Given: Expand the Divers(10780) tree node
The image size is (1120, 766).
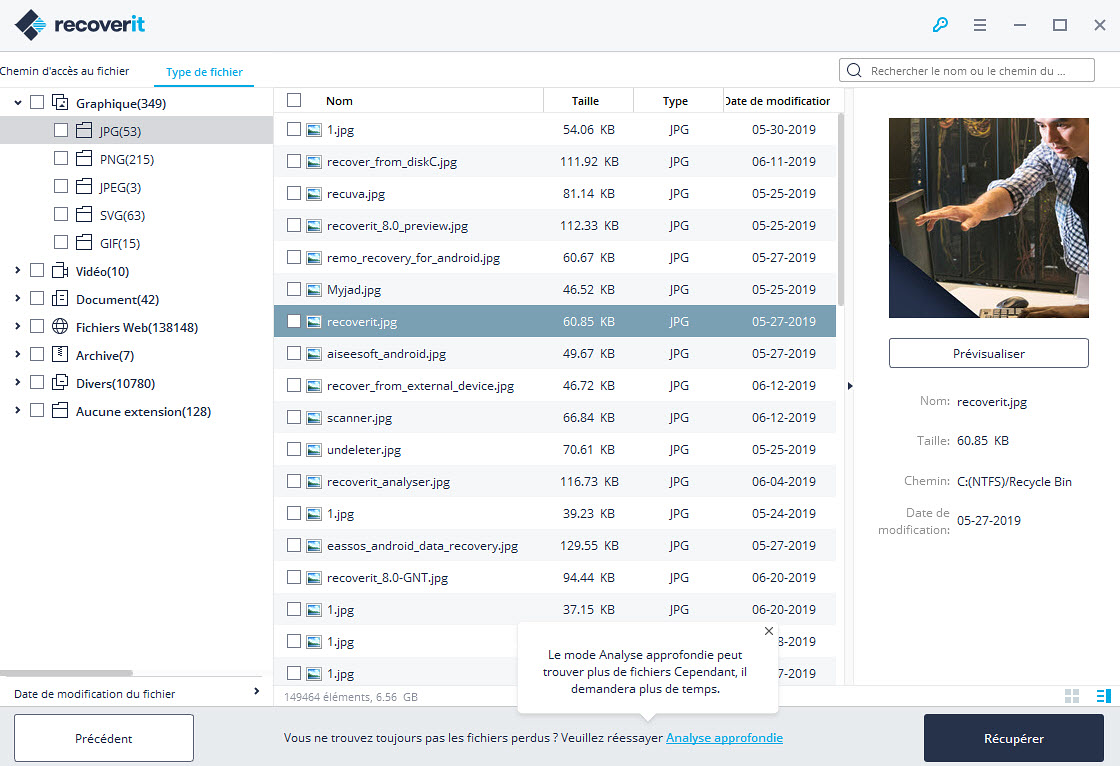Looking at the screenshot, I should click(x=18, y=382).
